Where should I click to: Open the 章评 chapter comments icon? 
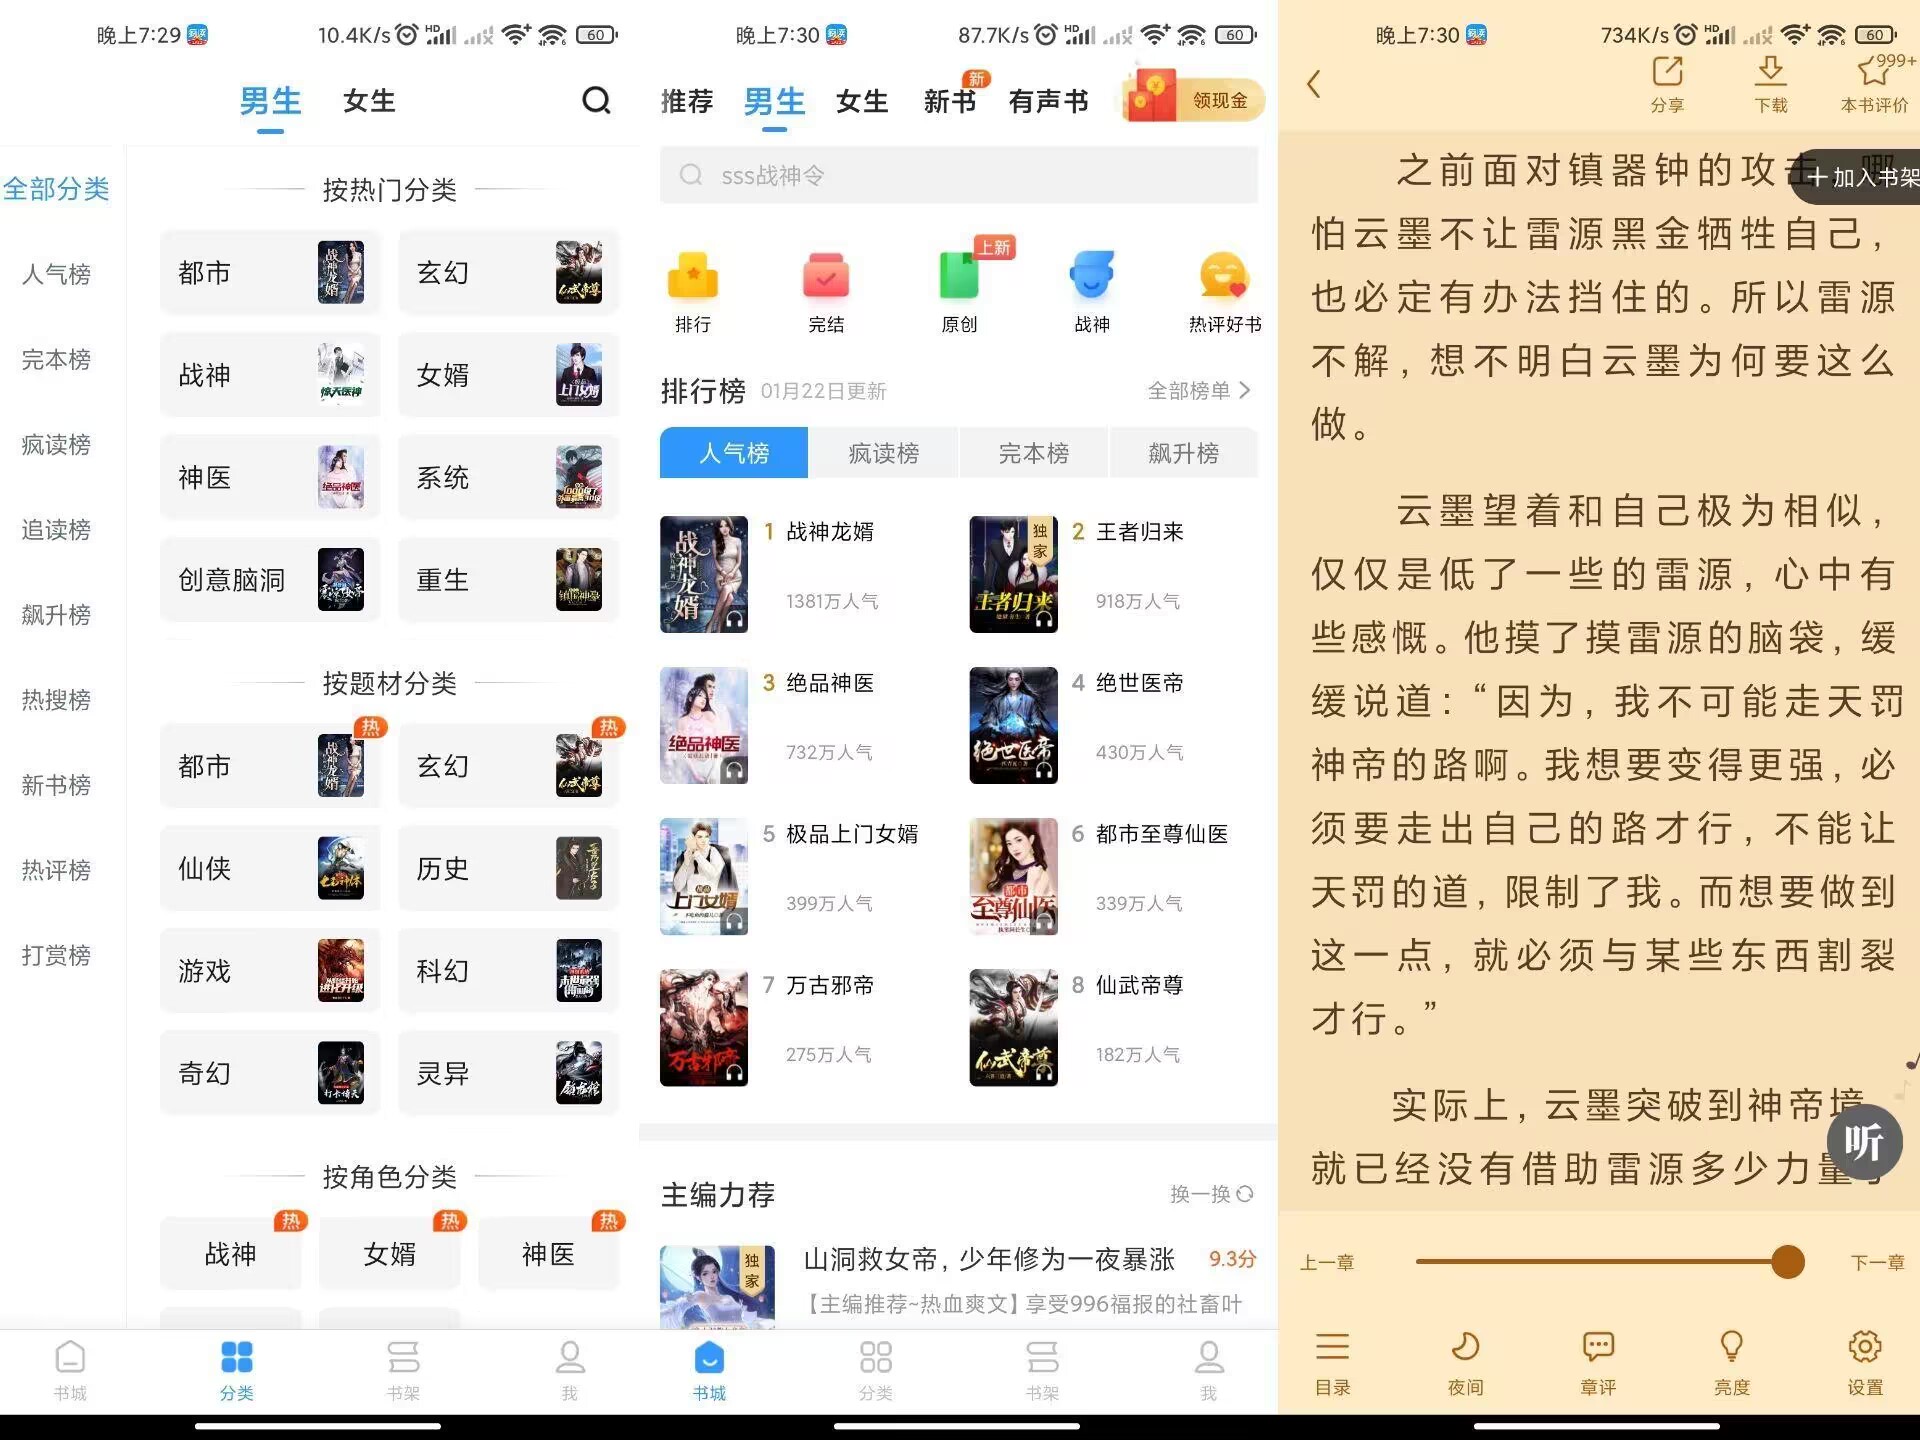(x=1598, y=1360)
